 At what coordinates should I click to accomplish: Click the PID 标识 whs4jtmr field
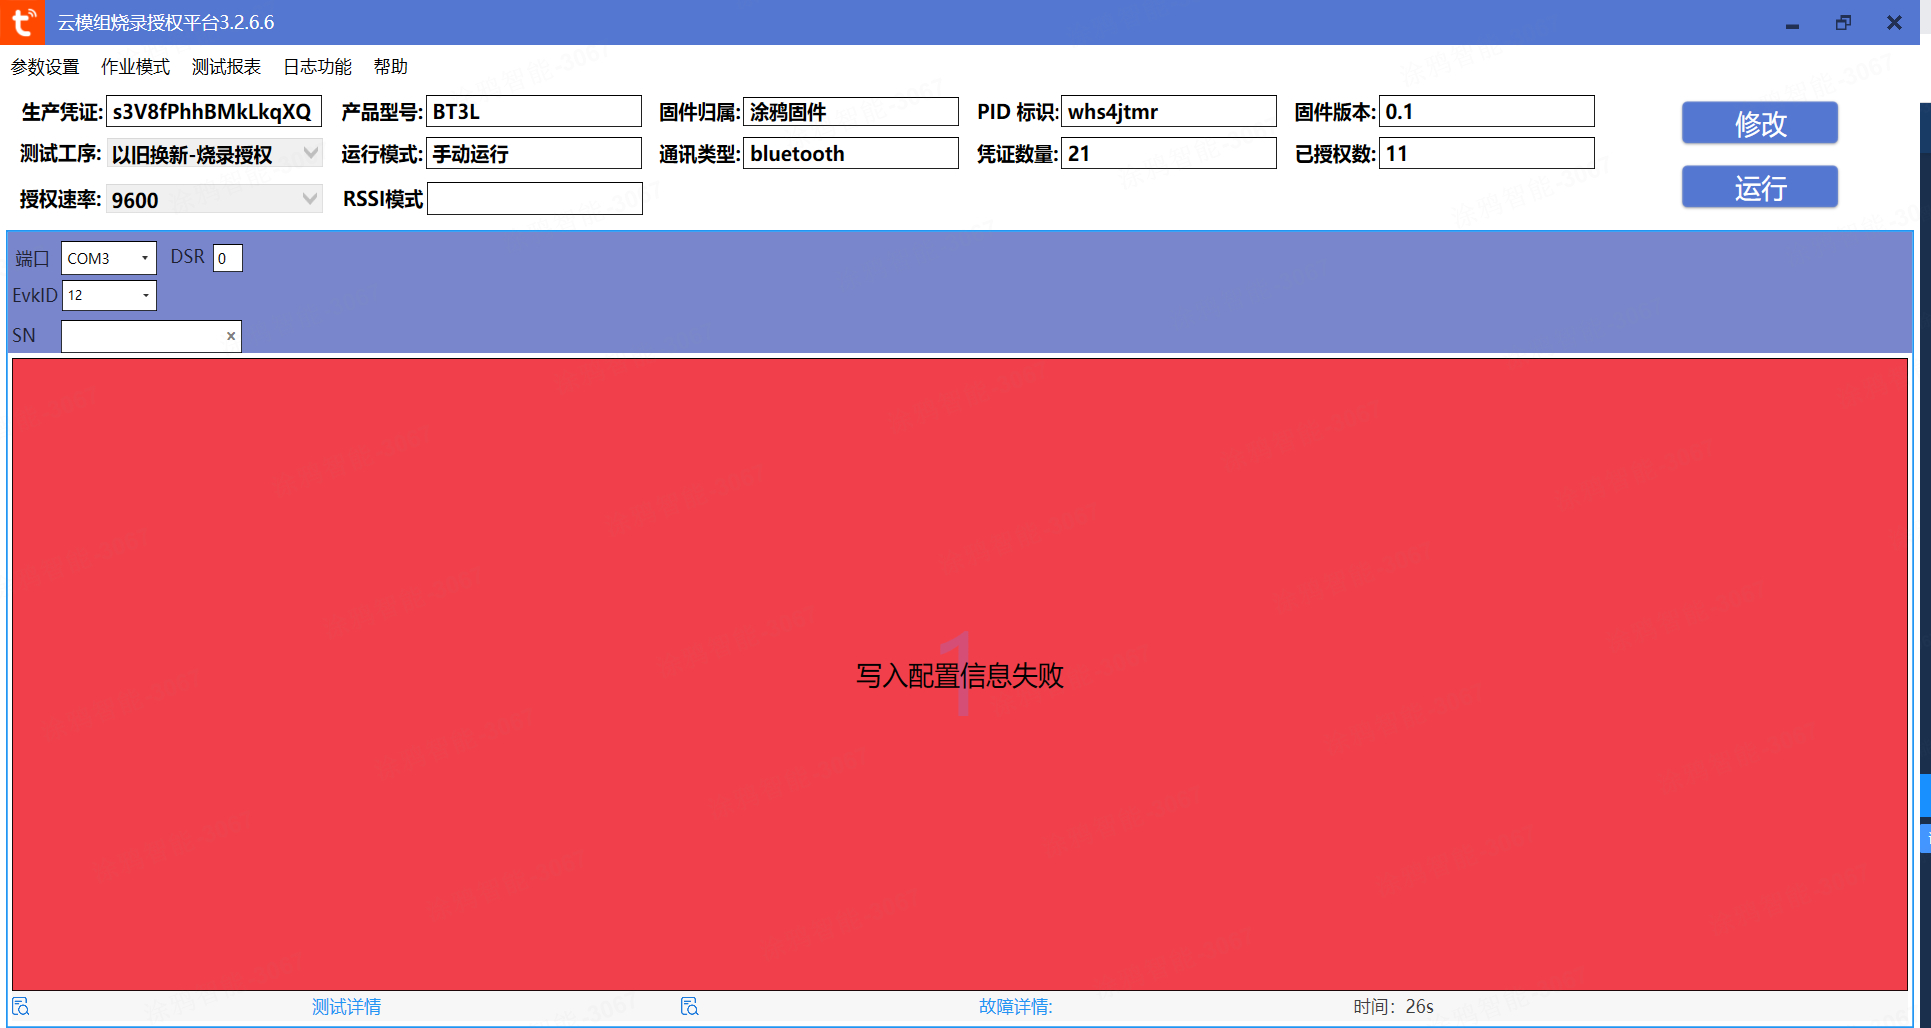1169,111
